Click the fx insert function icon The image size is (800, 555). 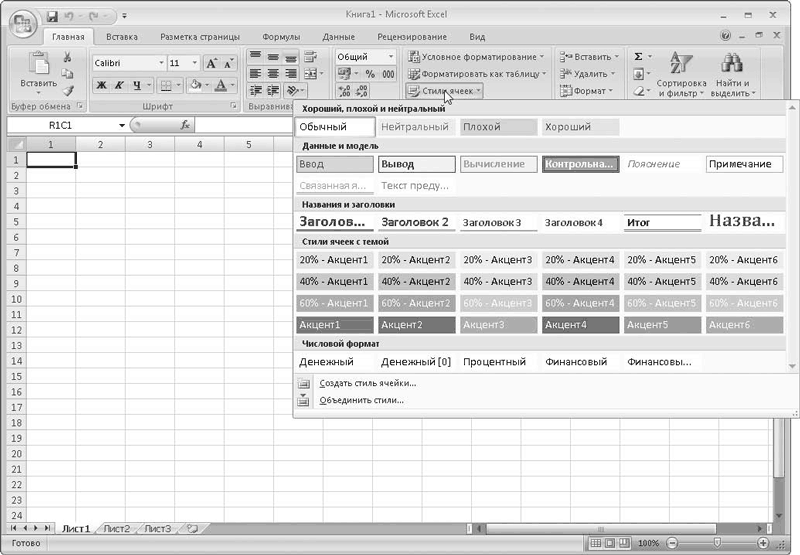[185, 125]
